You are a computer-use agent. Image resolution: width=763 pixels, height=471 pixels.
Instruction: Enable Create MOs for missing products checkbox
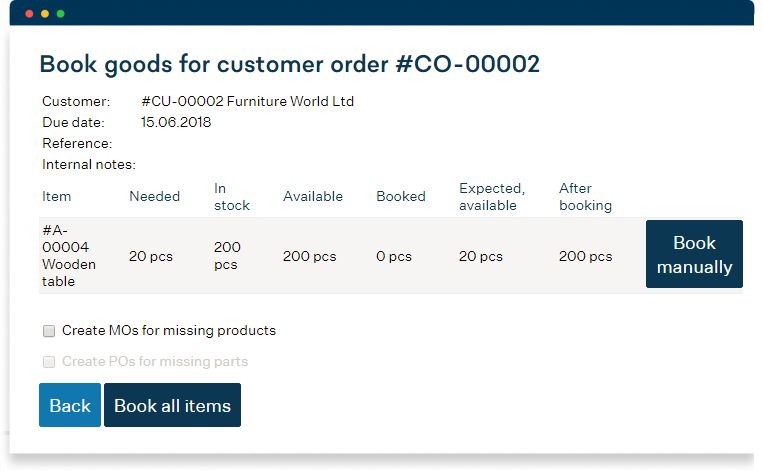point(49,331)
